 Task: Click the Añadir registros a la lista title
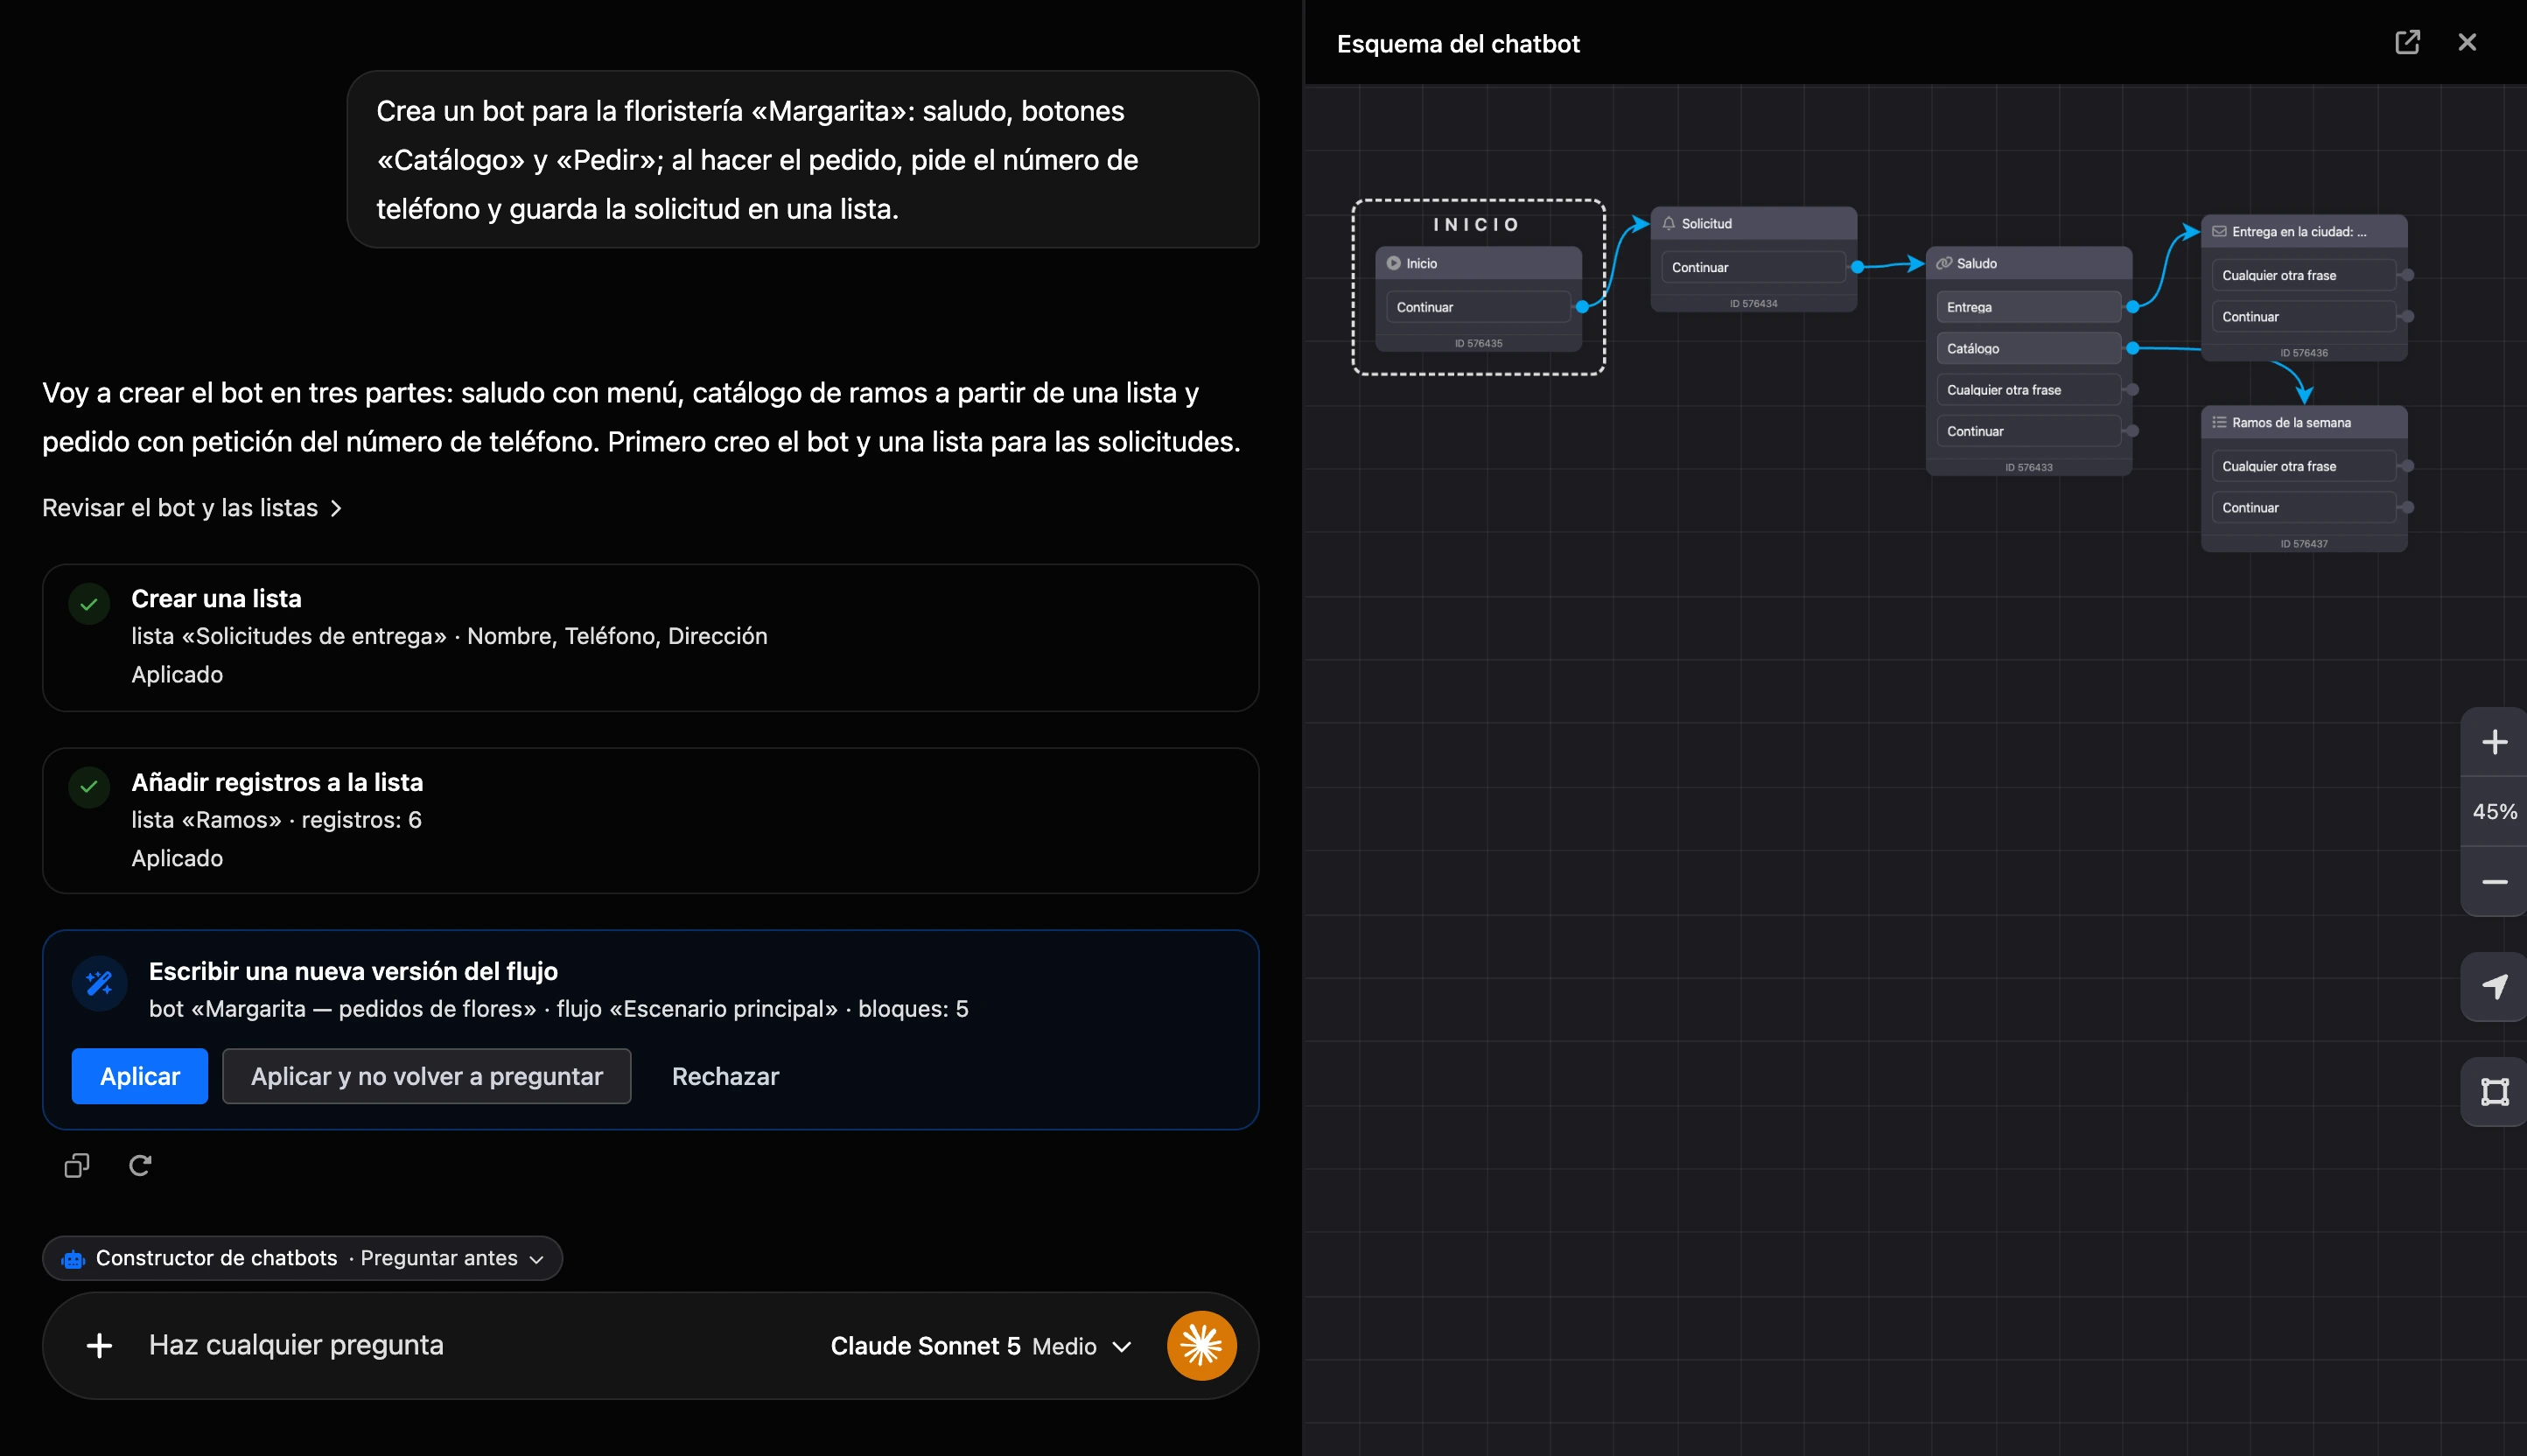tap(277, 782)
